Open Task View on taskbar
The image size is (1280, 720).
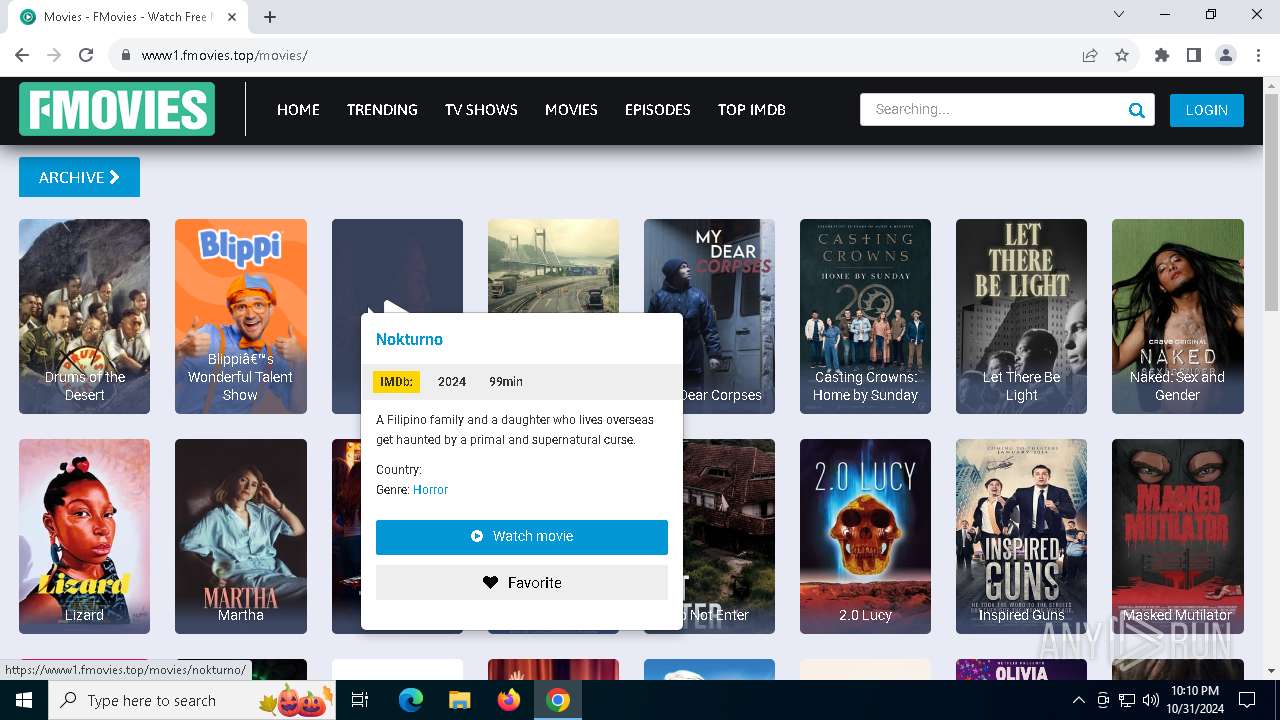tap(360, 700)
